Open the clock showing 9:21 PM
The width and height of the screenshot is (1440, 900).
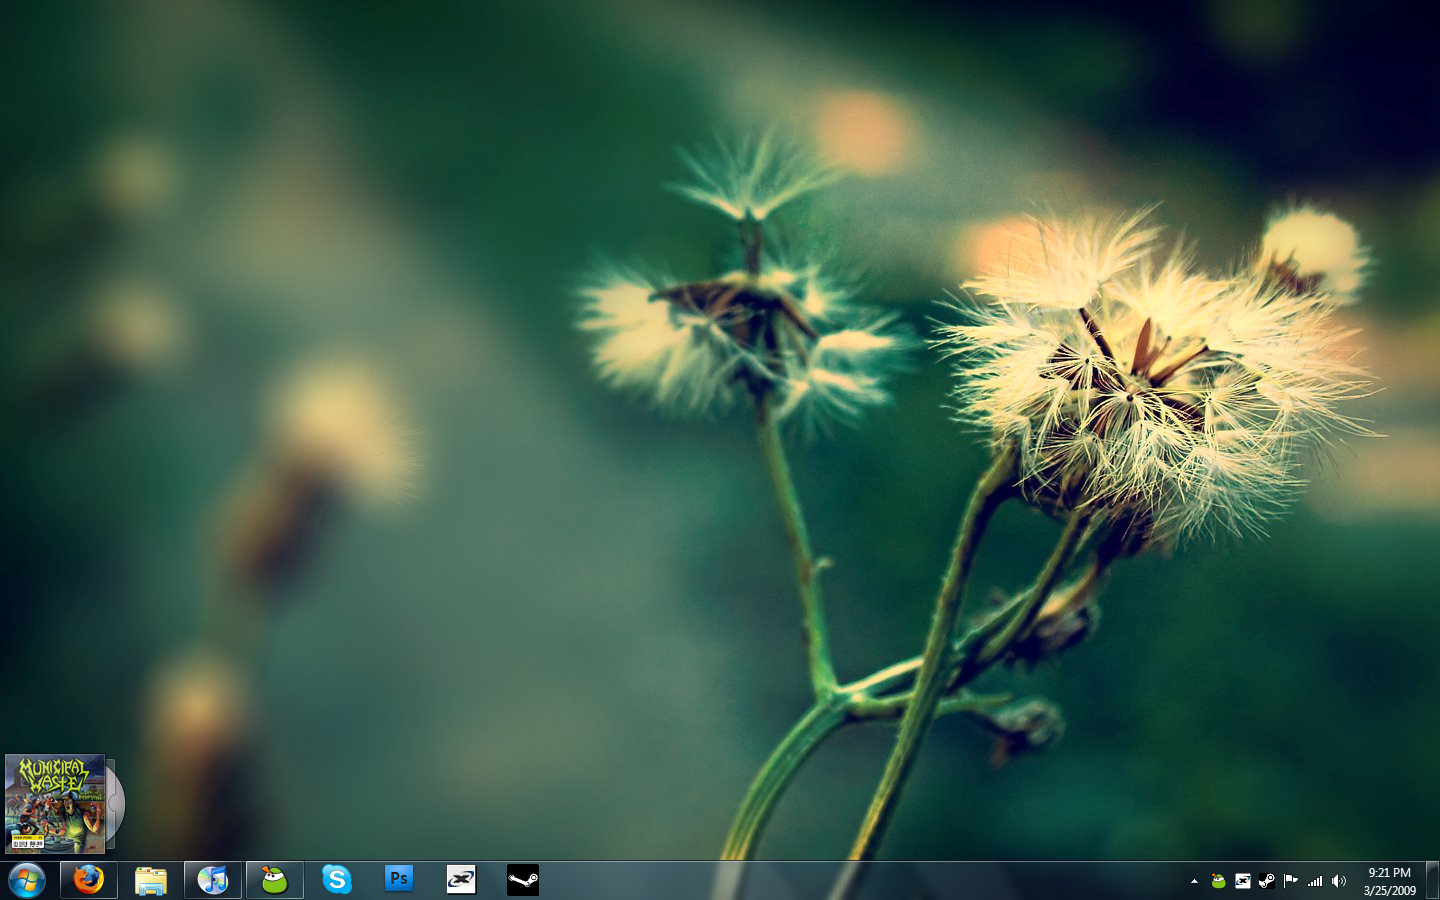pos(1389,881)
